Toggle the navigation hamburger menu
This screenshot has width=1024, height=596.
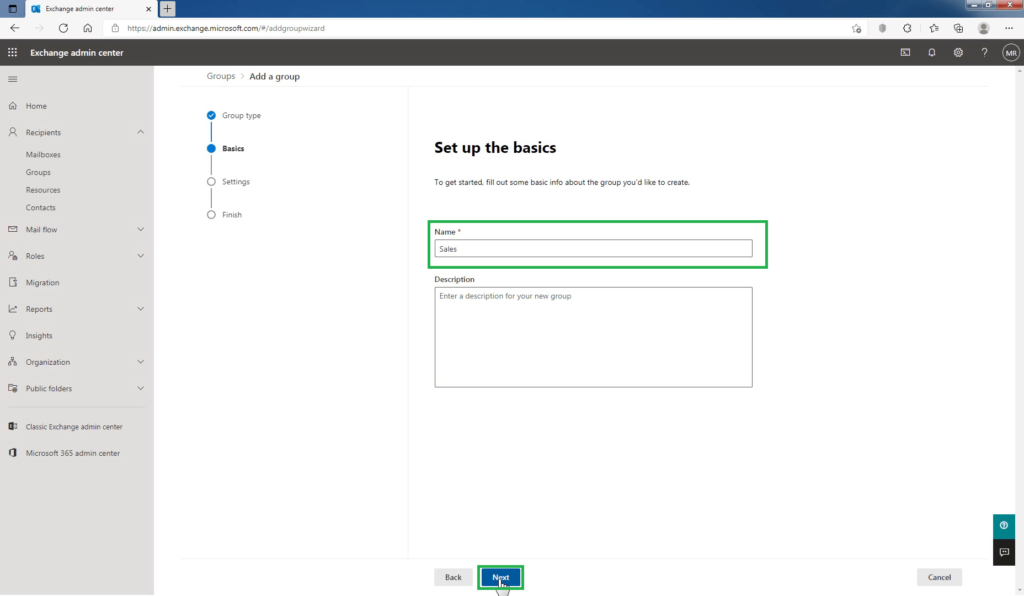point(12,79)
